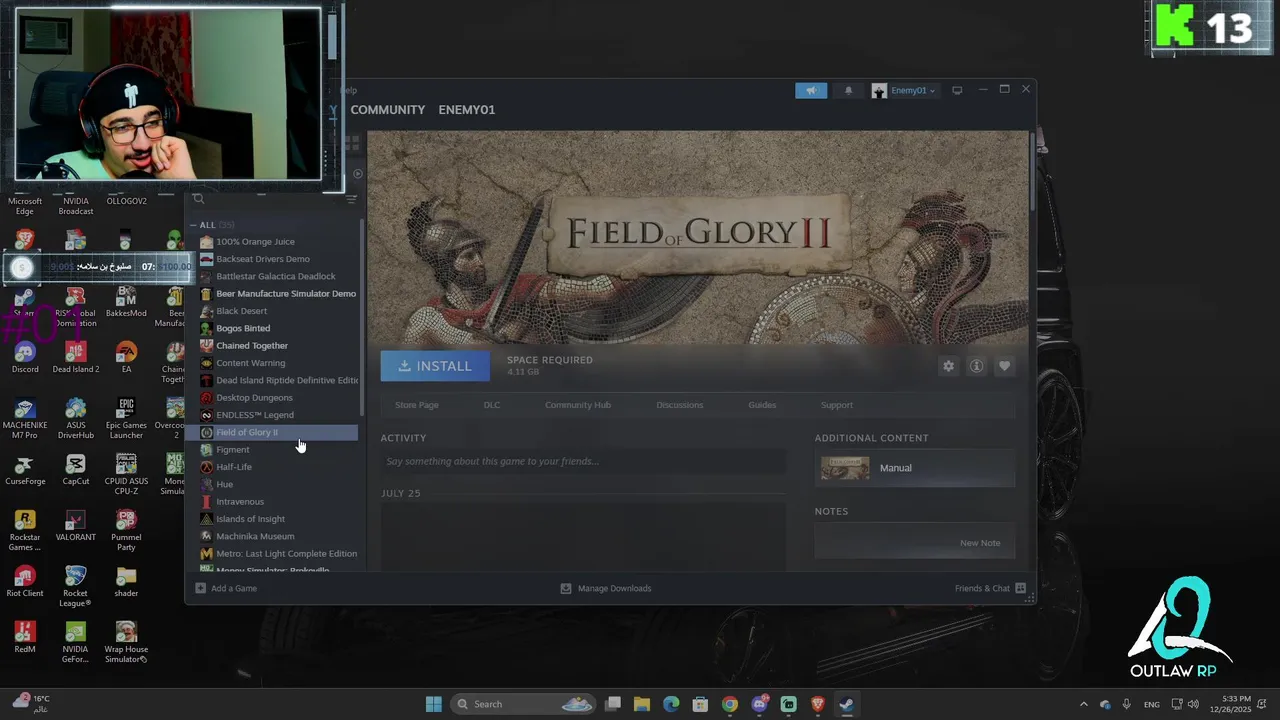Image resolution: width=1280 pixels, height=720 pixels.
Task: Open Dead Island 2 desktop shortcut
Action: 75,358
